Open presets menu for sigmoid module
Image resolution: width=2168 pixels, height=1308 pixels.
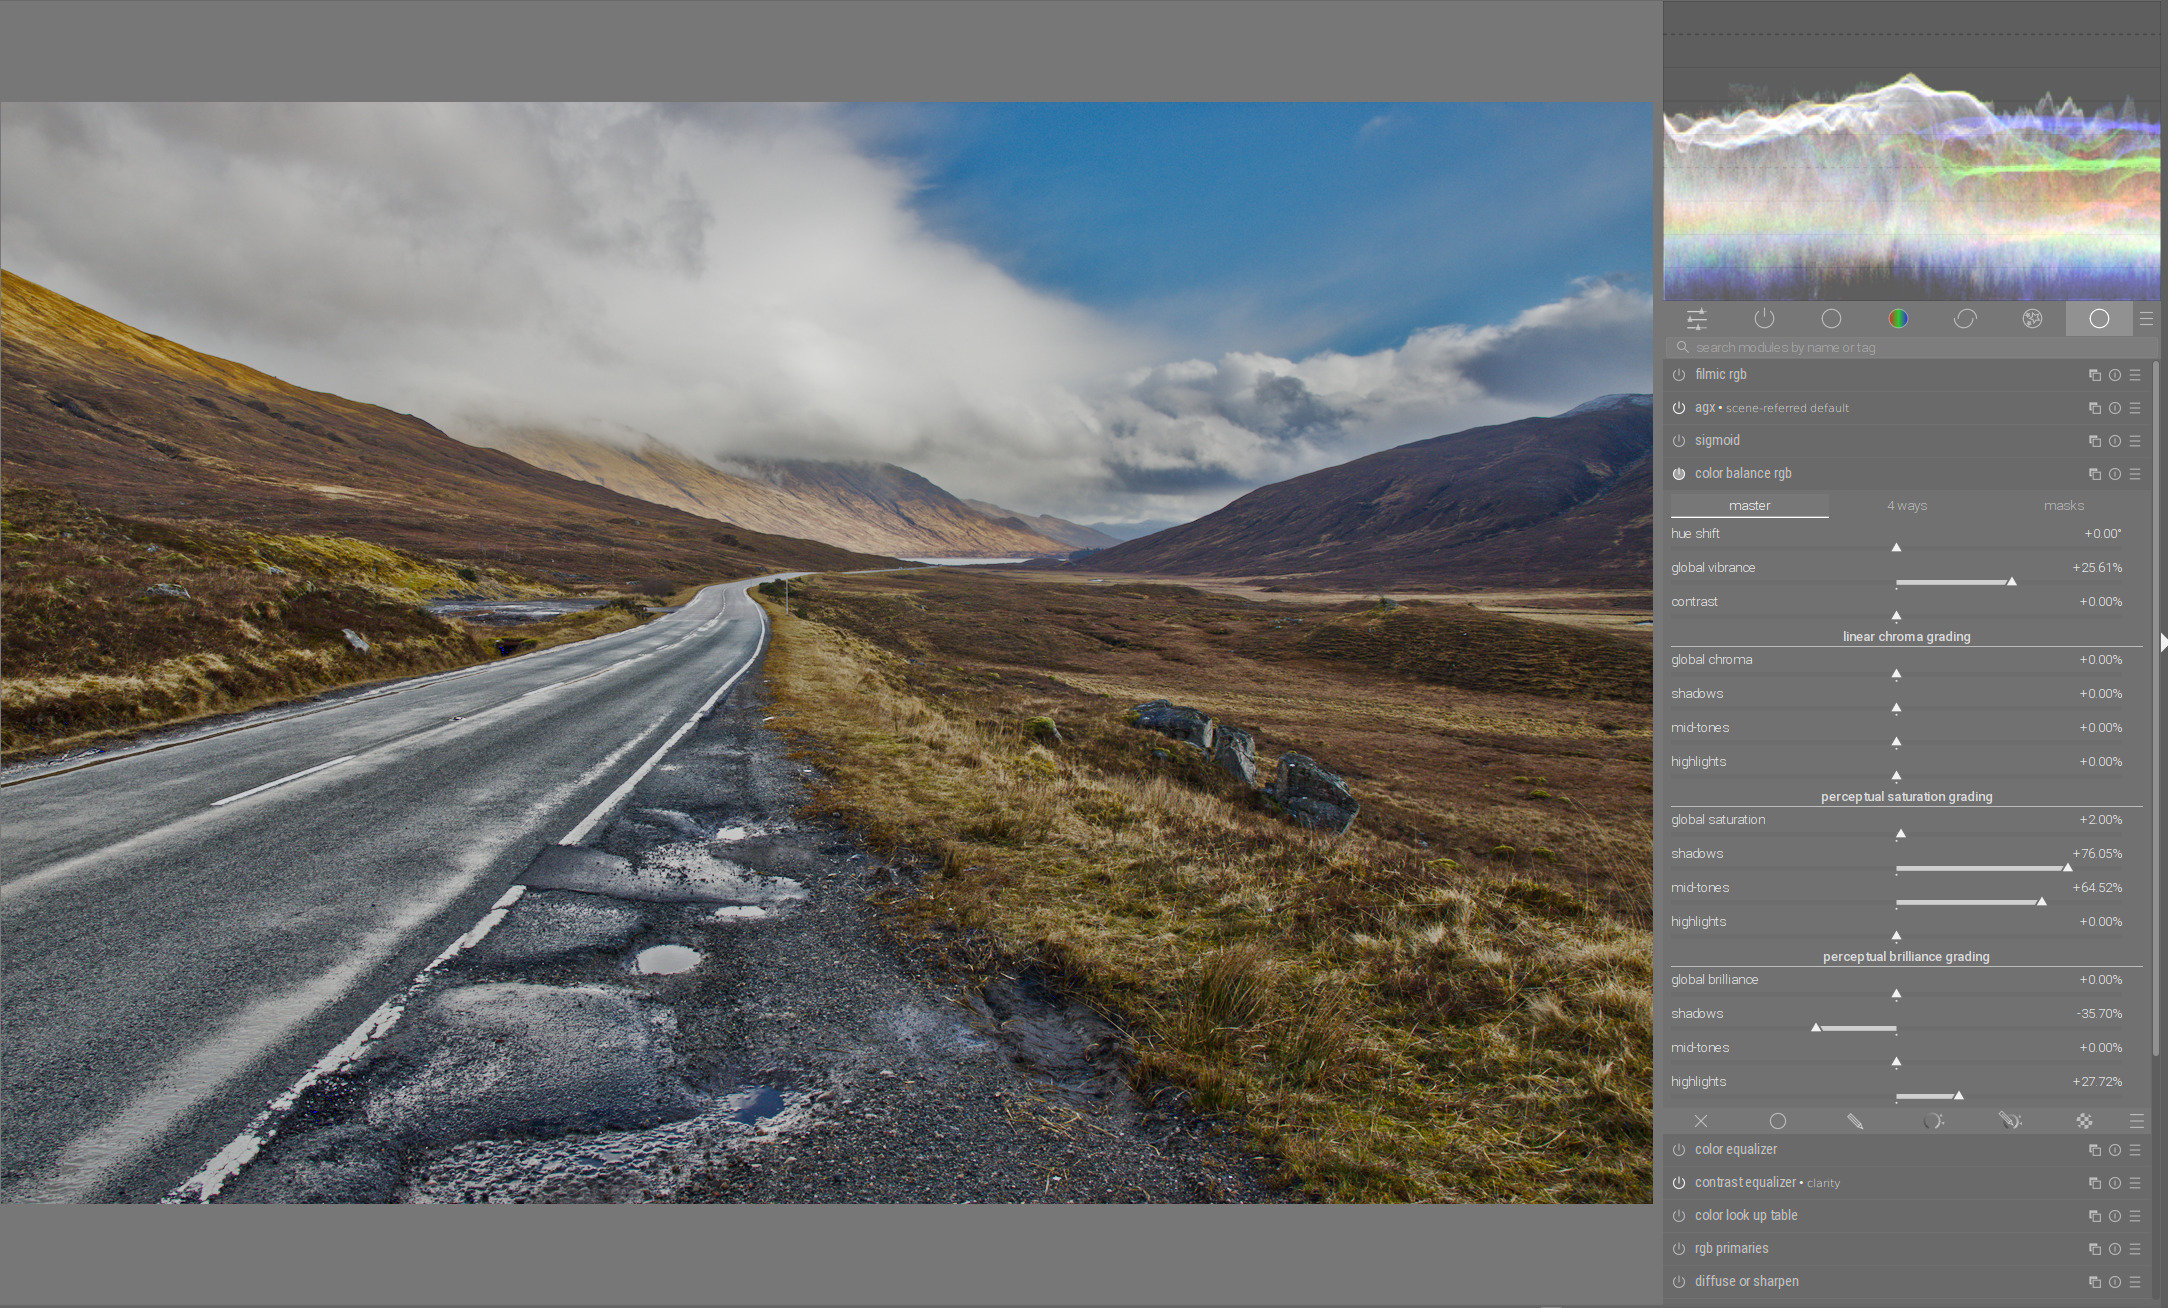(2135, 441)
